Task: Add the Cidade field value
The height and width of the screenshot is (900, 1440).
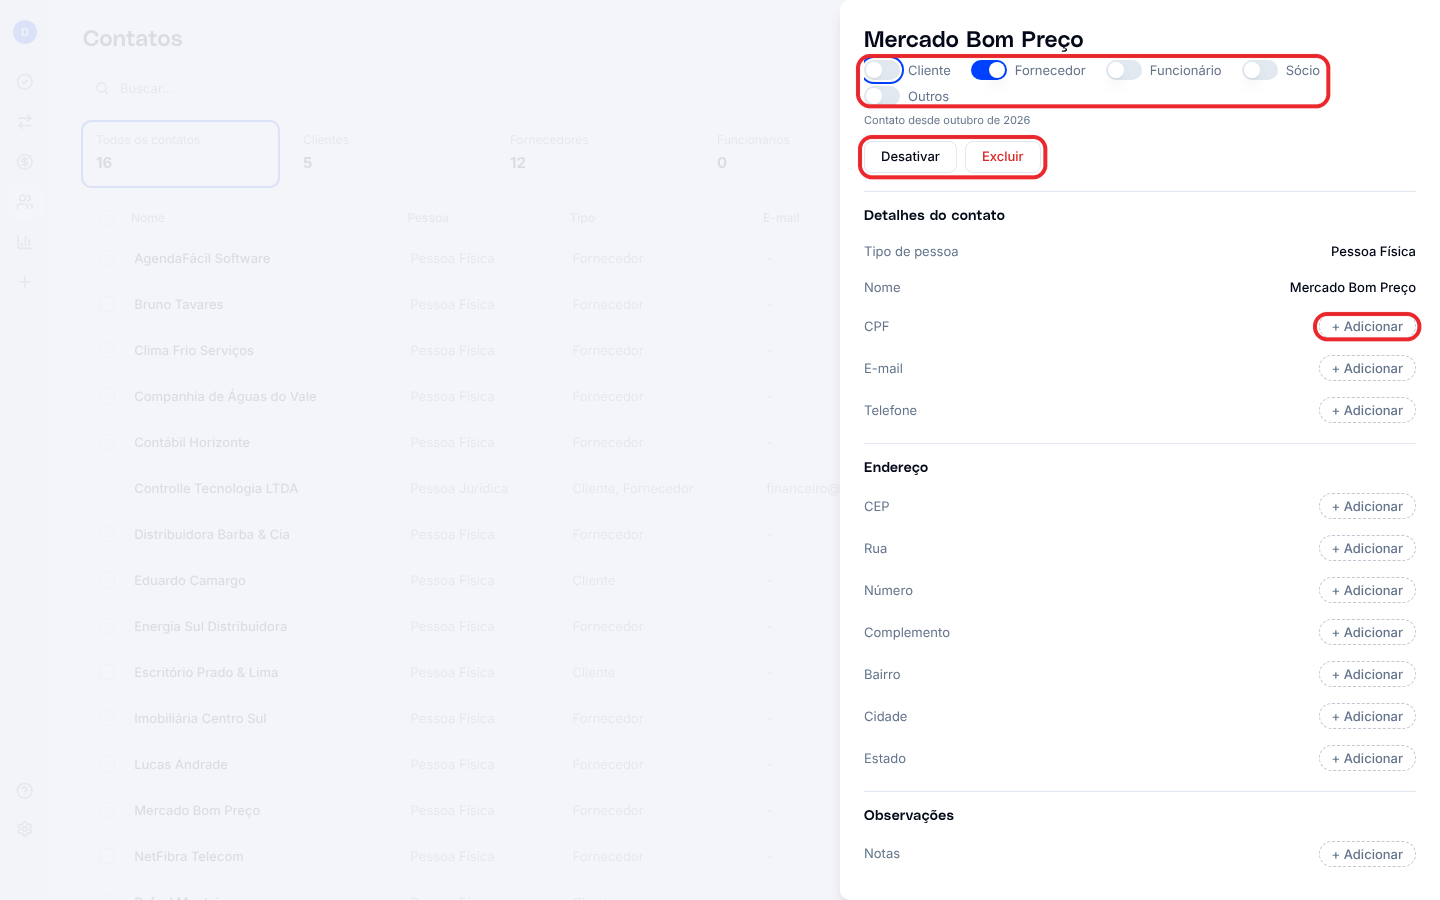Action: (1367, 717)
